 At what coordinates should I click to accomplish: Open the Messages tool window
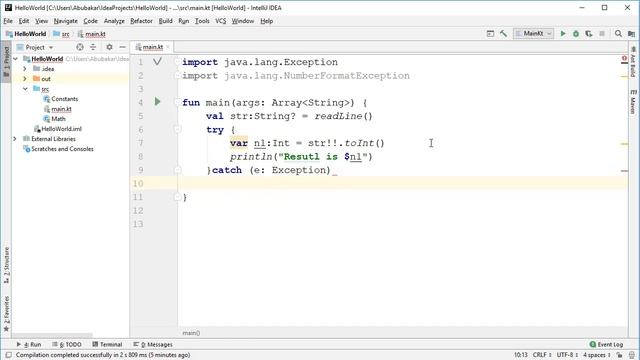pyautogui.click(x=153, y=344)
